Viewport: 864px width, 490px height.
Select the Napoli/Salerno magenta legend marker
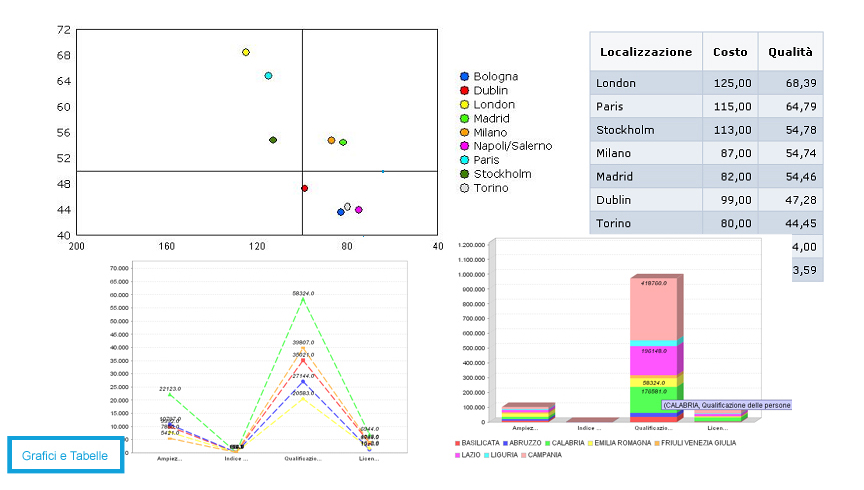464,147
